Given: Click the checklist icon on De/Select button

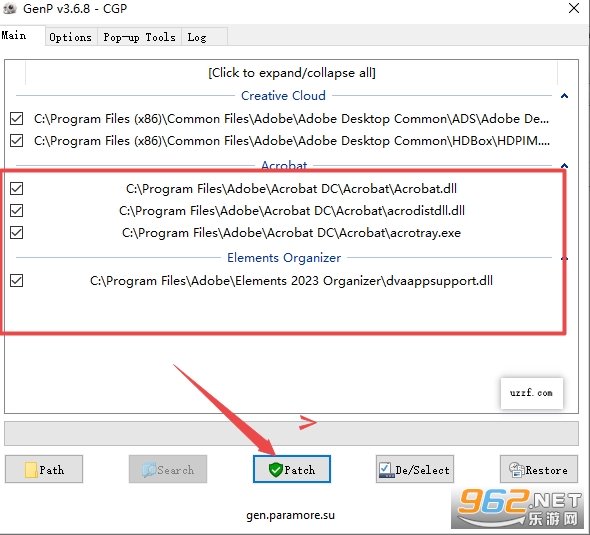Looking at the screenshot, I should (x=386, y=470).
